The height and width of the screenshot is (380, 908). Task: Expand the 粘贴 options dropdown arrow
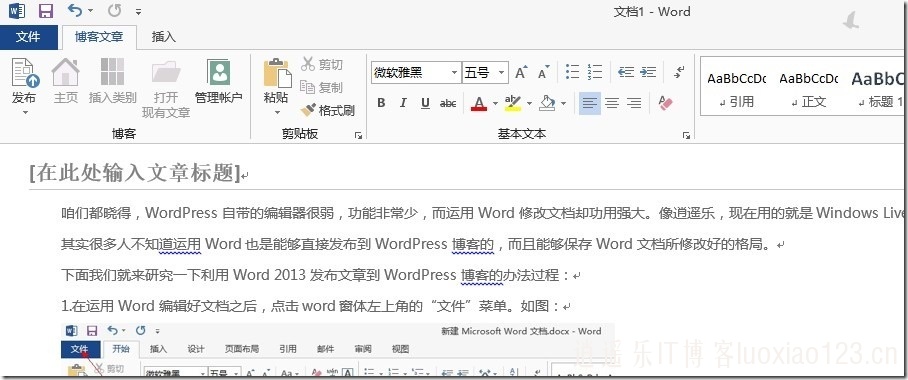click(277, 112)
